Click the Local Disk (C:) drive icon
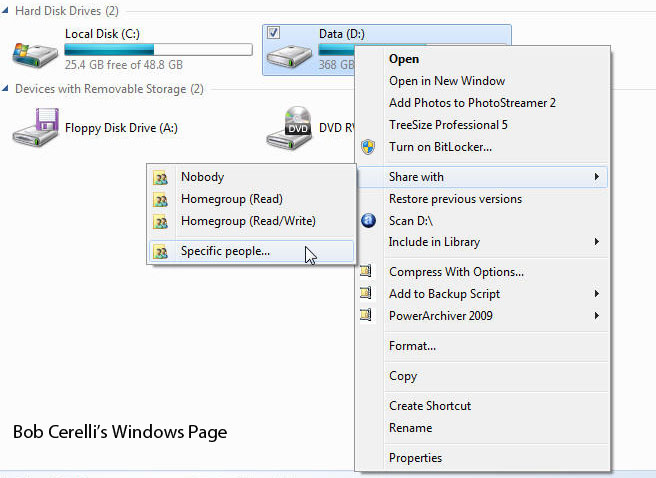Screen dimensions: 656x478 [35, 54]
